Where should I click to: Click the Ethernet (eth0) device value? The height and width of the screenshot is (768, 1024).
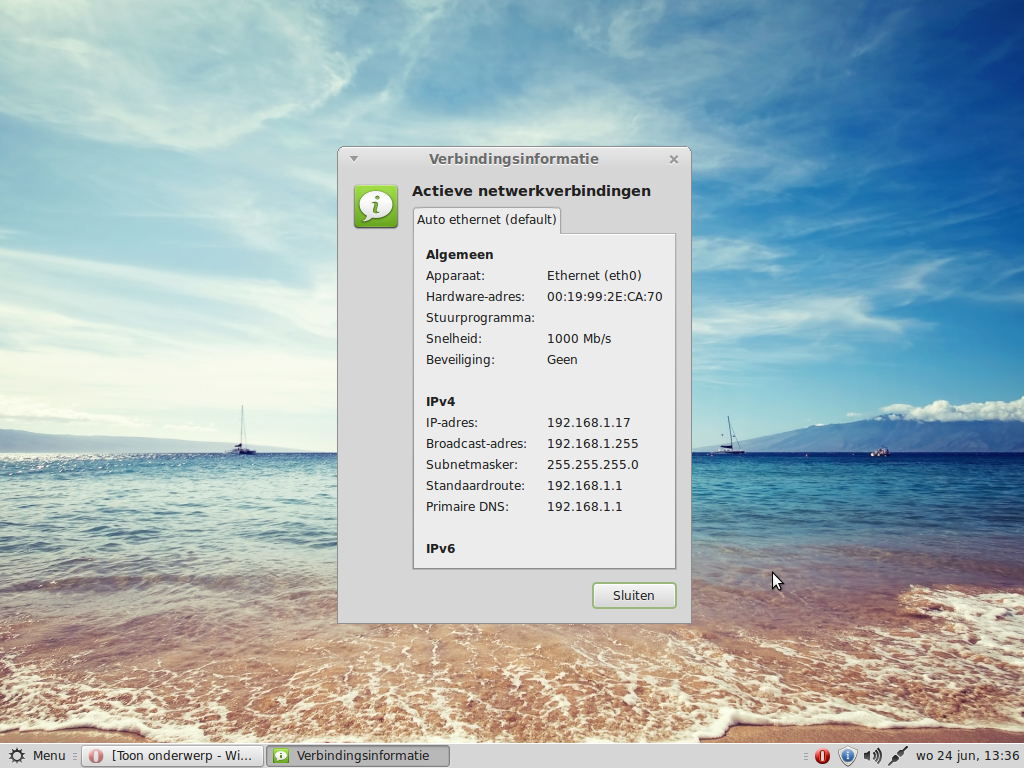pos(594,276)
